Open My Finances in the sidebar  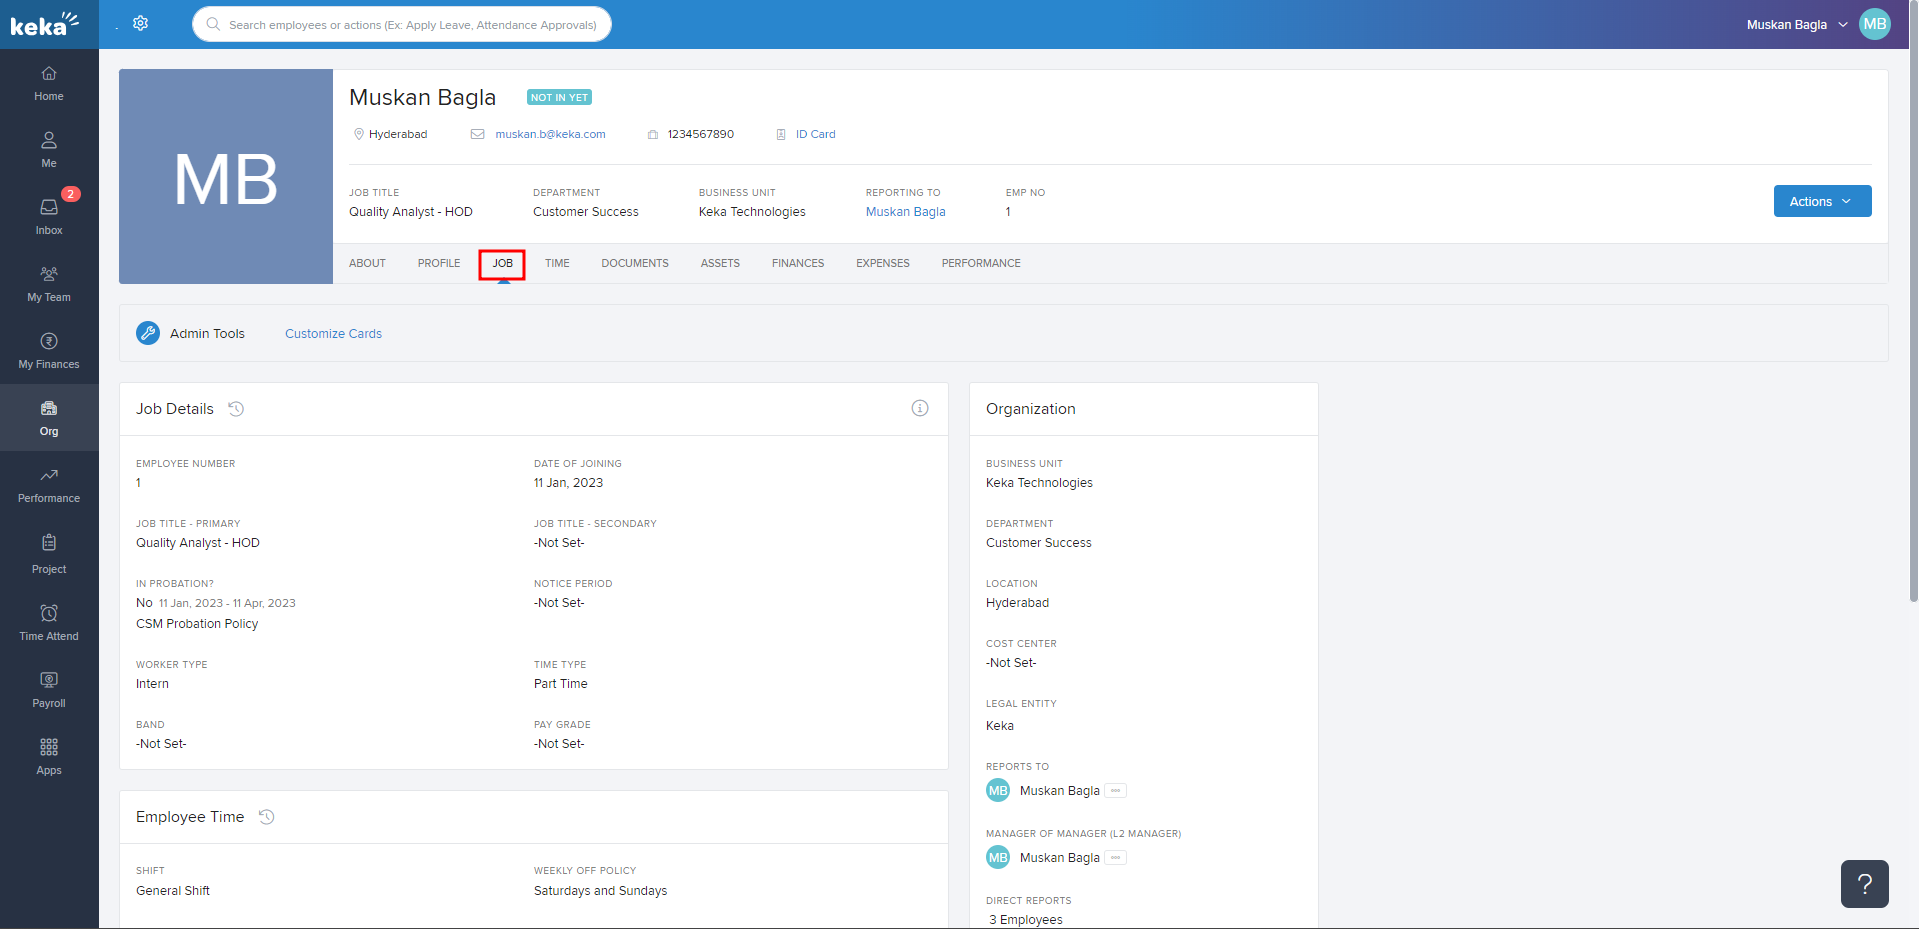[x=49, y=350]
